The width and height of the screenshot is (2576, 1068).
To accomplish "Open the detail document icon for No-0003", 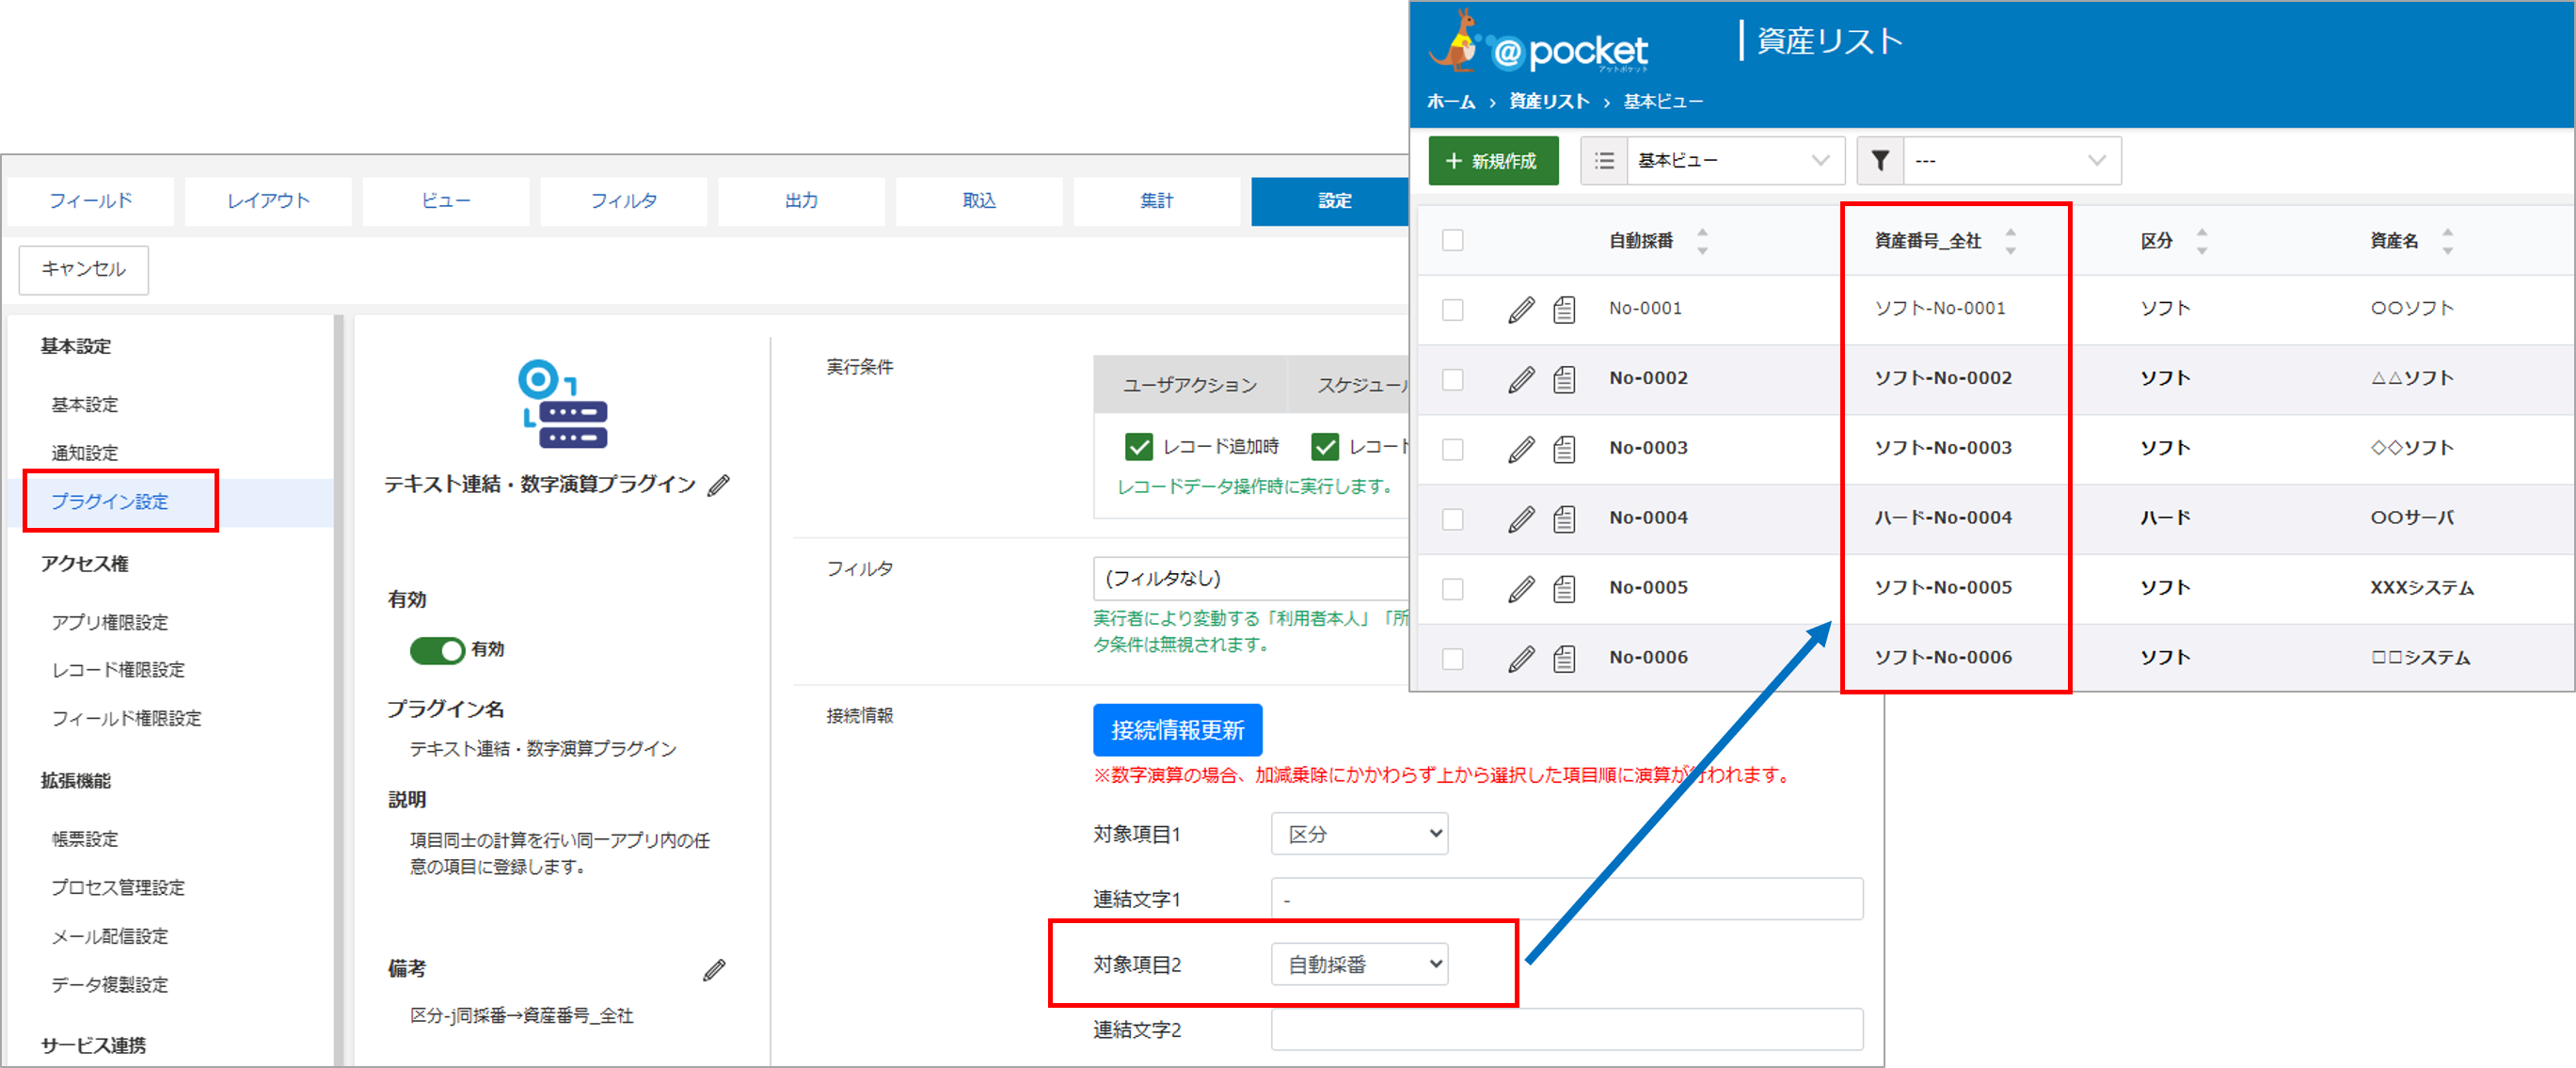I will point(1565,450).
